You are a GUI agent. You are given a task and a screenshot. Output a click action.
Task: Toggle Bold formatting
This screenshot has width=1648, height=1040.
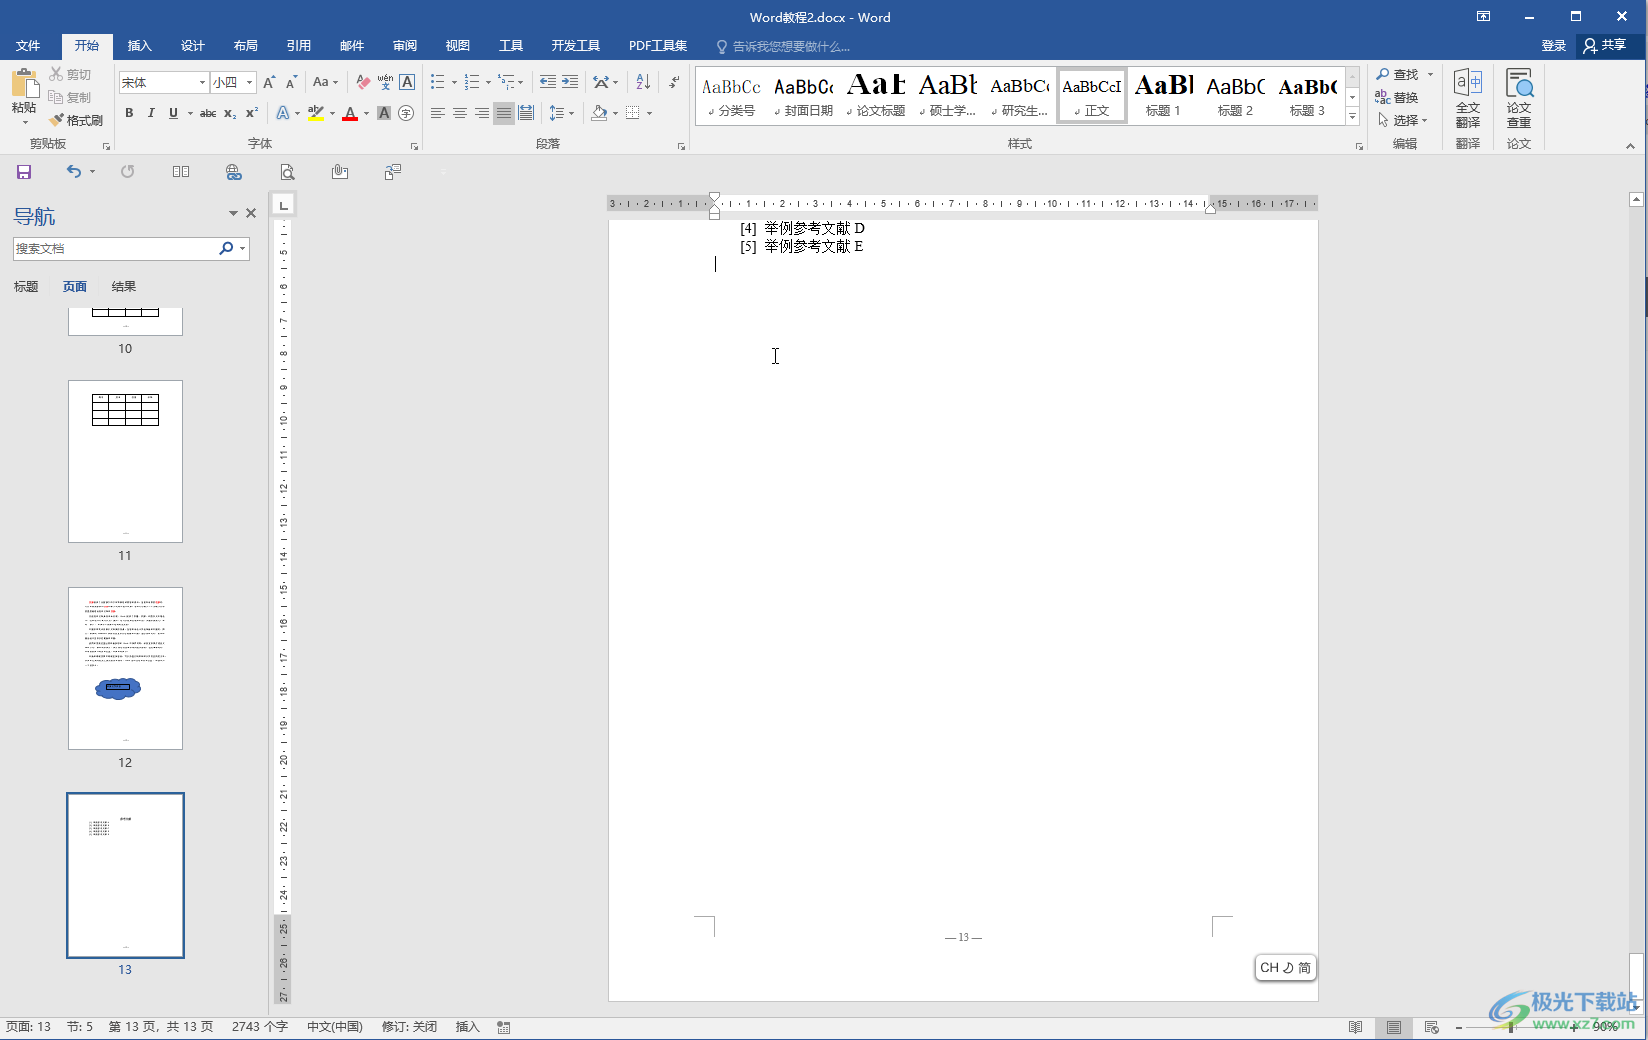click(x=129, y=113)
